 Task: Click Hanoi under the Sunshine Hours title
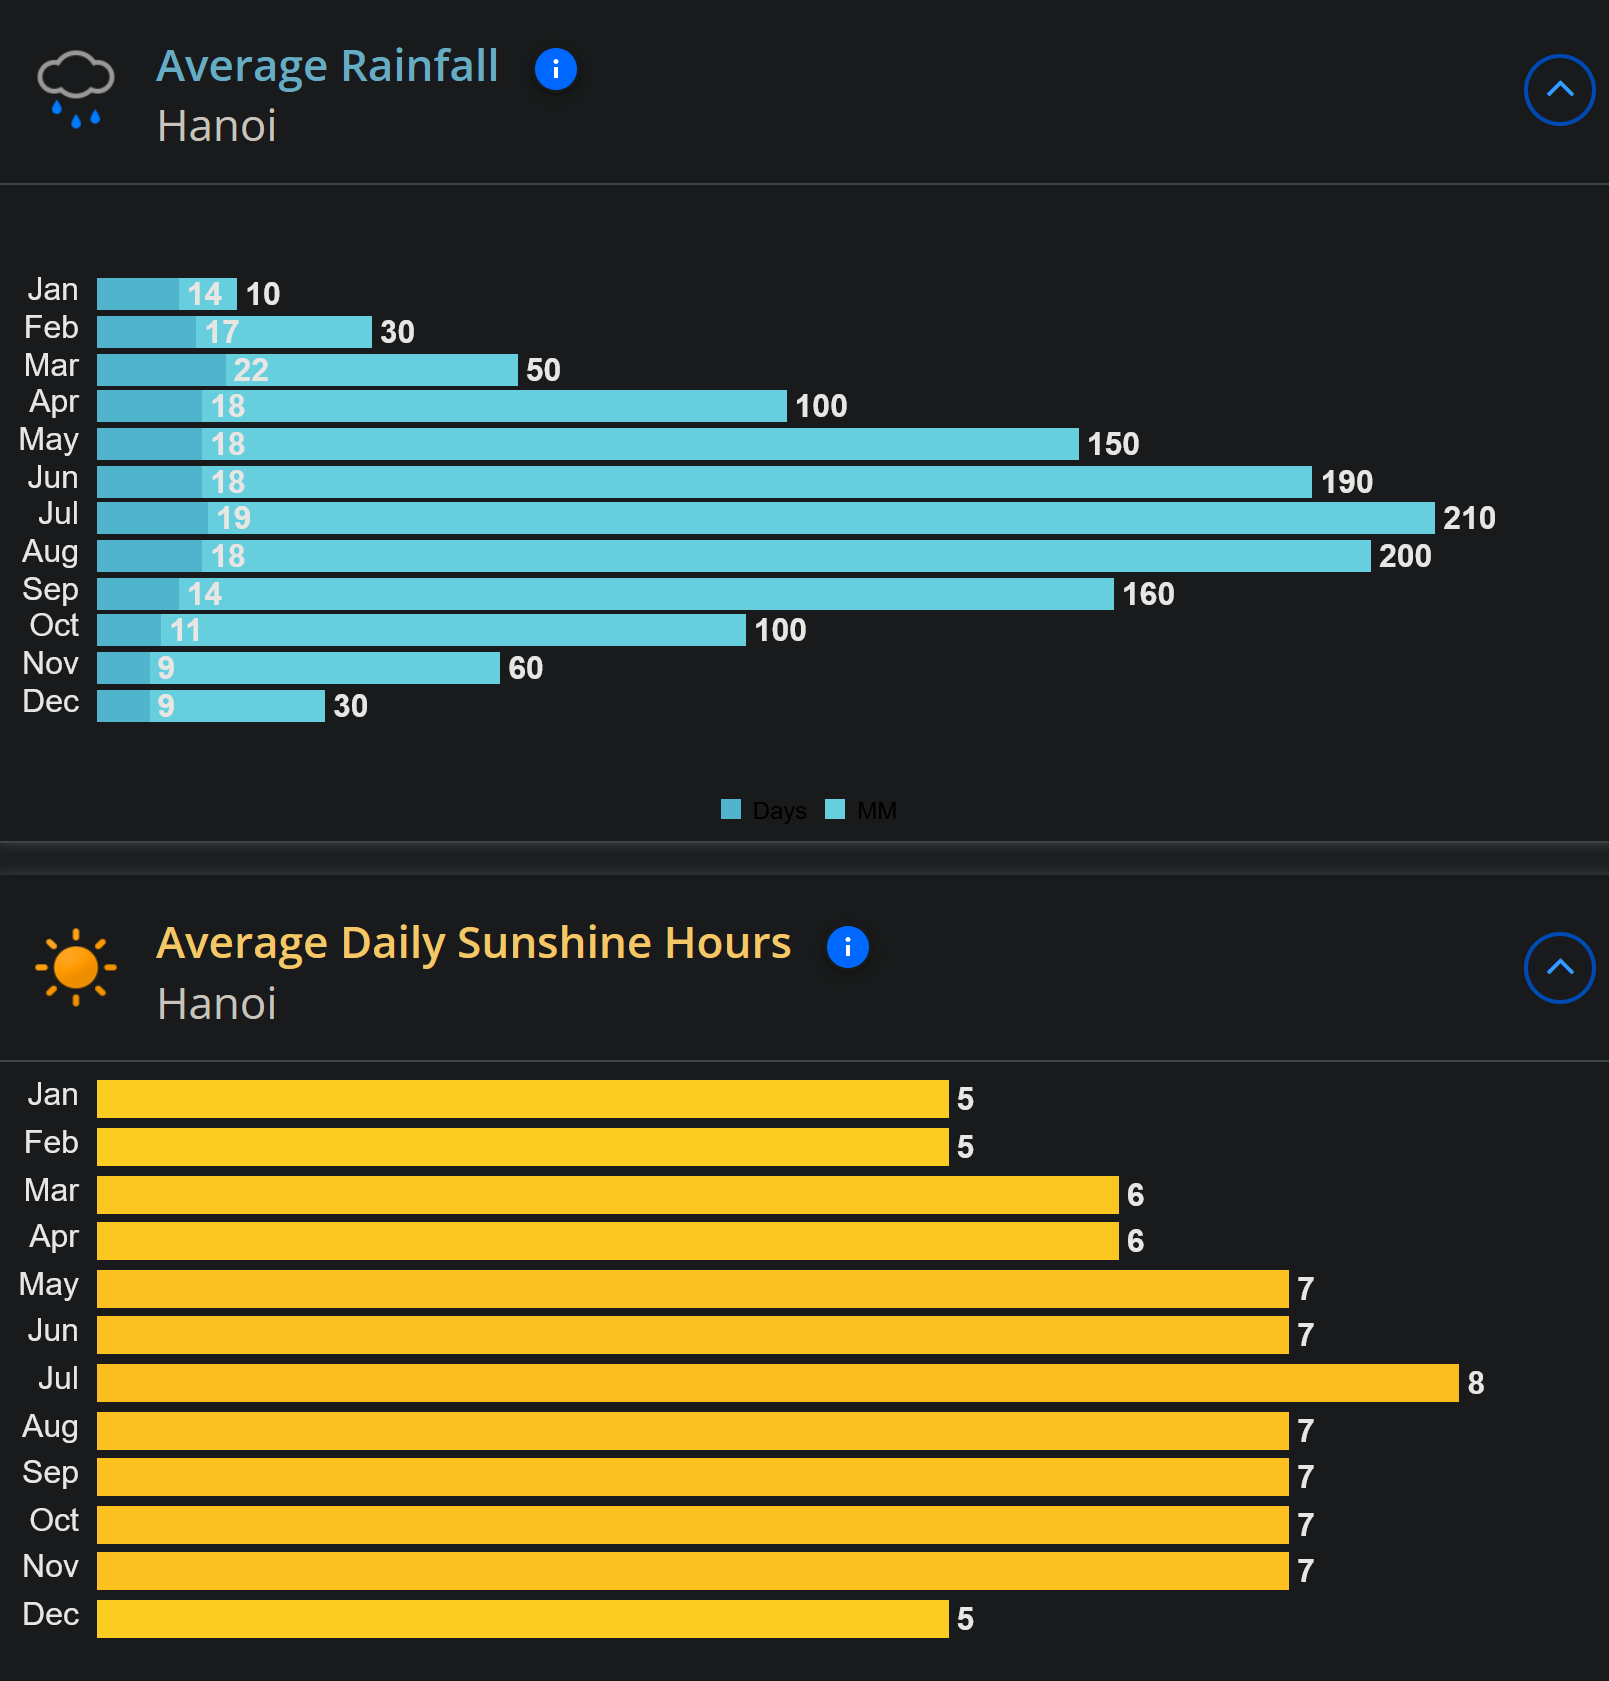tap(217, 1004)
